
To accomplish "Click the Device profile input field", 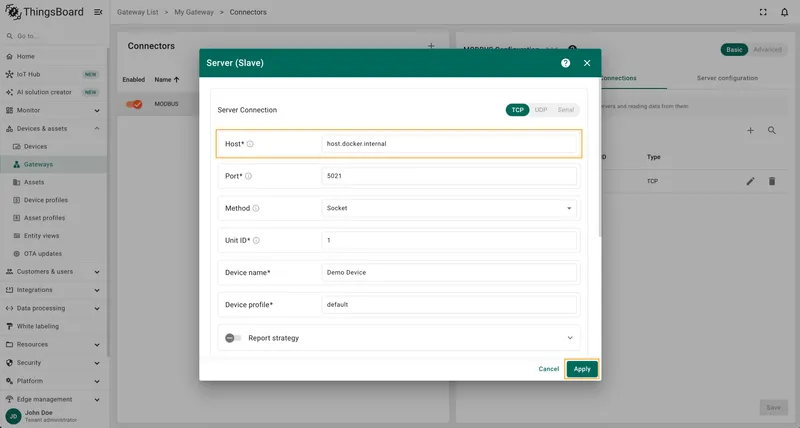I will [449, 305].
